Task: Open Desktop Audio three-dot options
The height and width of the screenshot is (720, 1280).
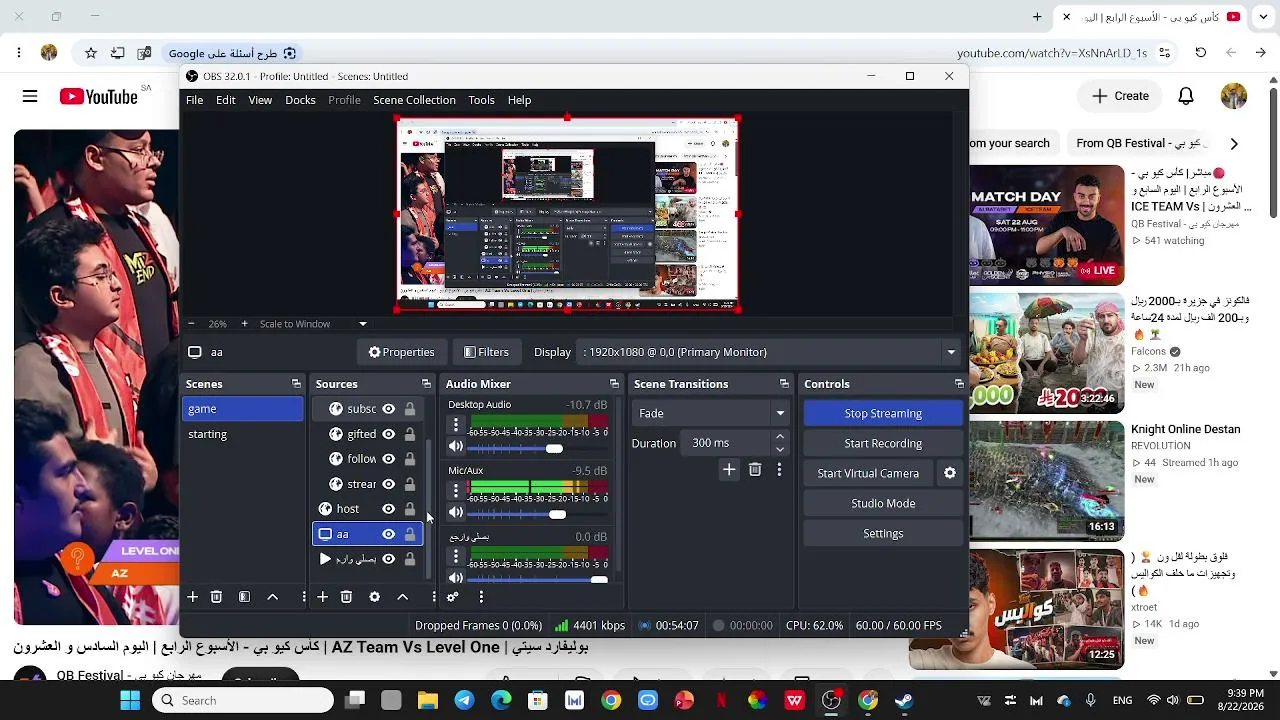Action: pos(456,427)
